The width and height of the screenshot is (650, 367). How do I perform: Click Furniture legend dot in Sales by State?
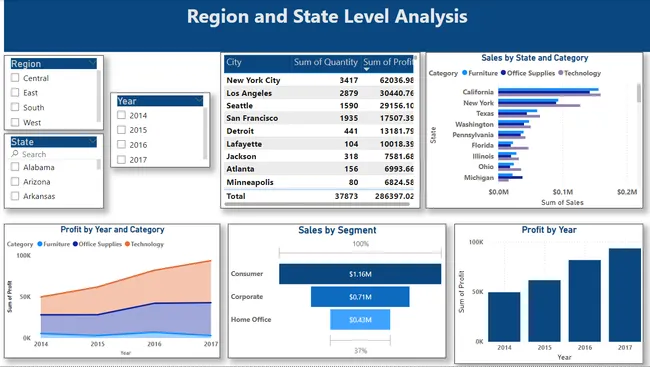click(465, 73)
